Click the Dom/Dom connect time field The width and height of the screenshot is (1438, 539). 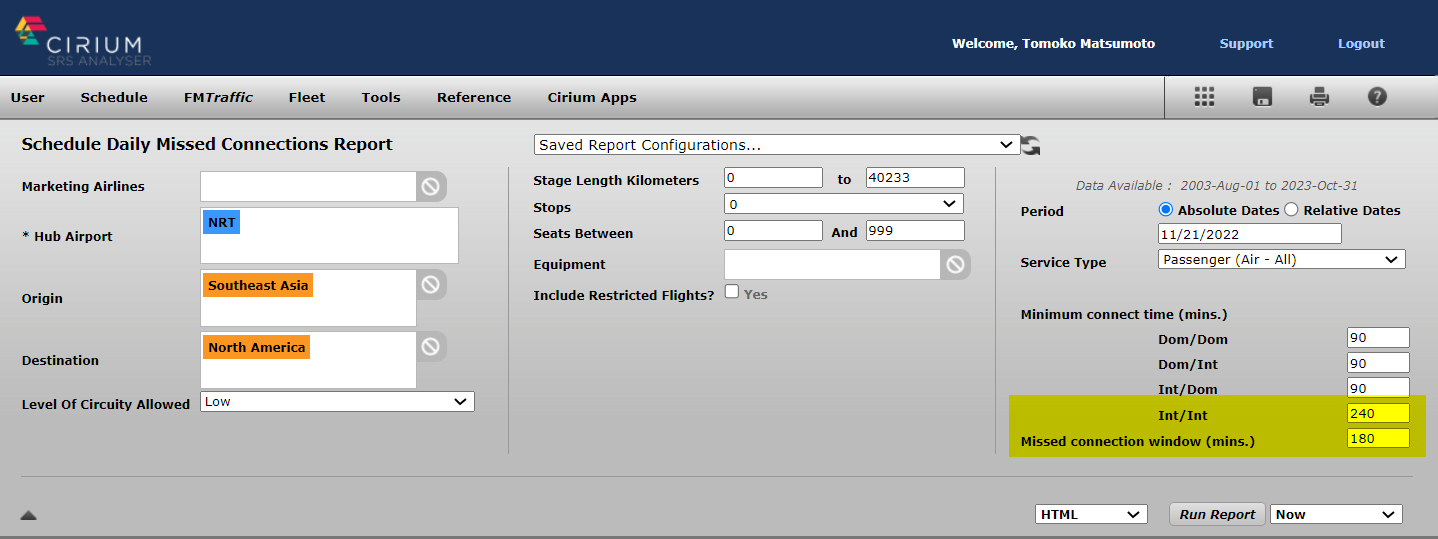pyautogui.click(x=1378, y=338)
